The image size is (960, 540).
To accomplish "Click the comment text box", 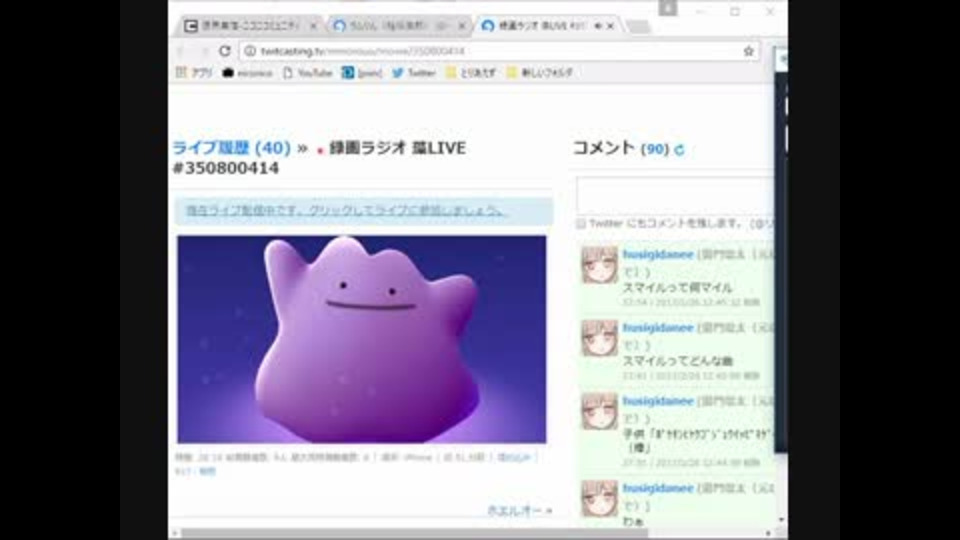I will click(x=675, y=195).
